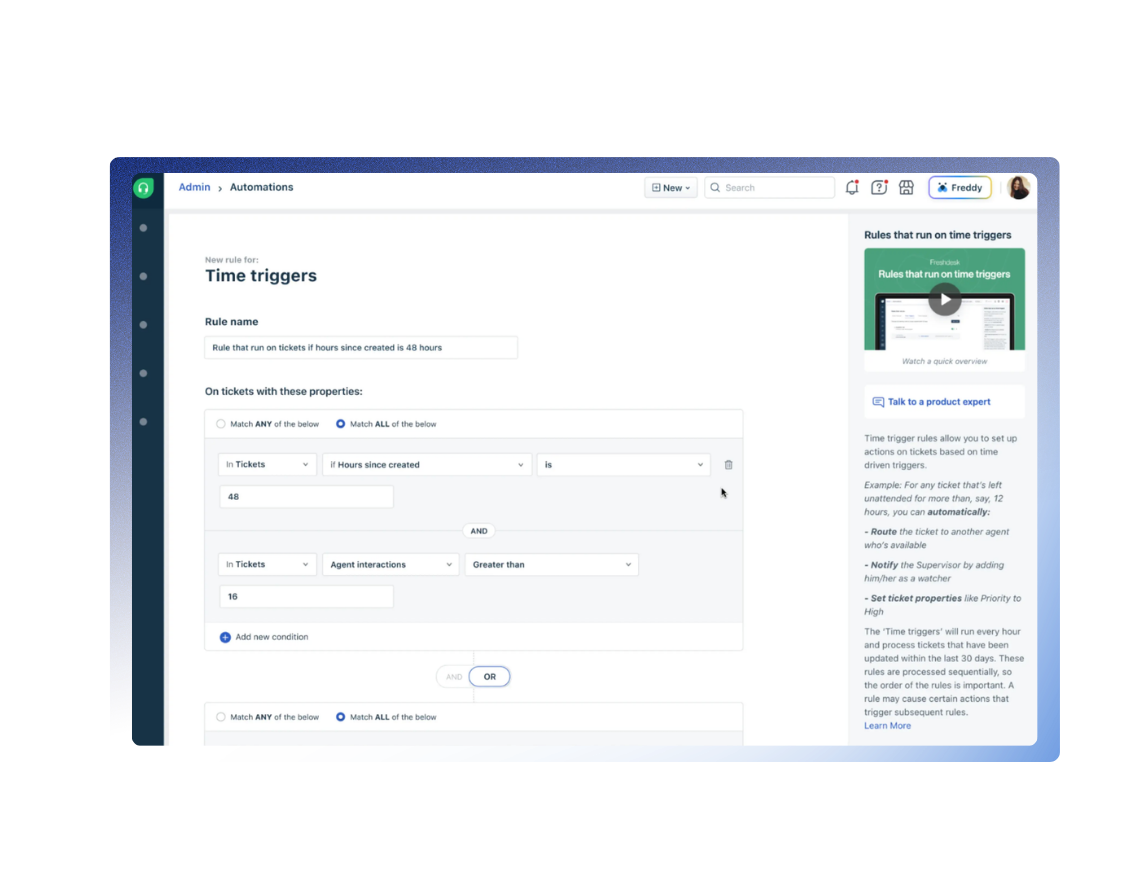Delete the Hours since created condition
1128x888 pixels.
point(728,465)
